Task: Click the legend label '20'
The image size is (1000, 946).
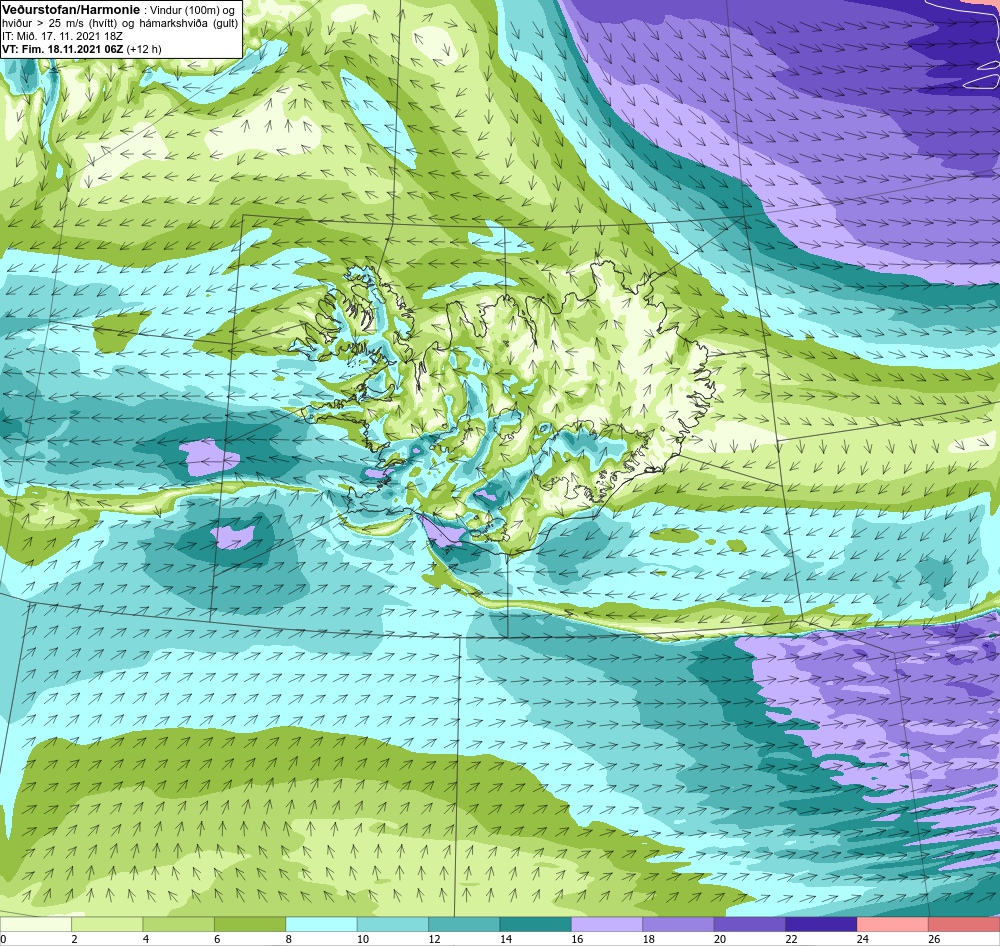Action: (x=720, y=938)
